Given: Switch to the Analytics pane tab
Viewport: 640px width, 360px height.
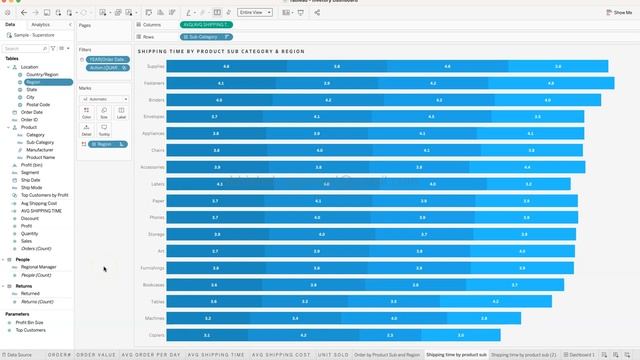Looking at the screenshot, I should click(40, 25).
